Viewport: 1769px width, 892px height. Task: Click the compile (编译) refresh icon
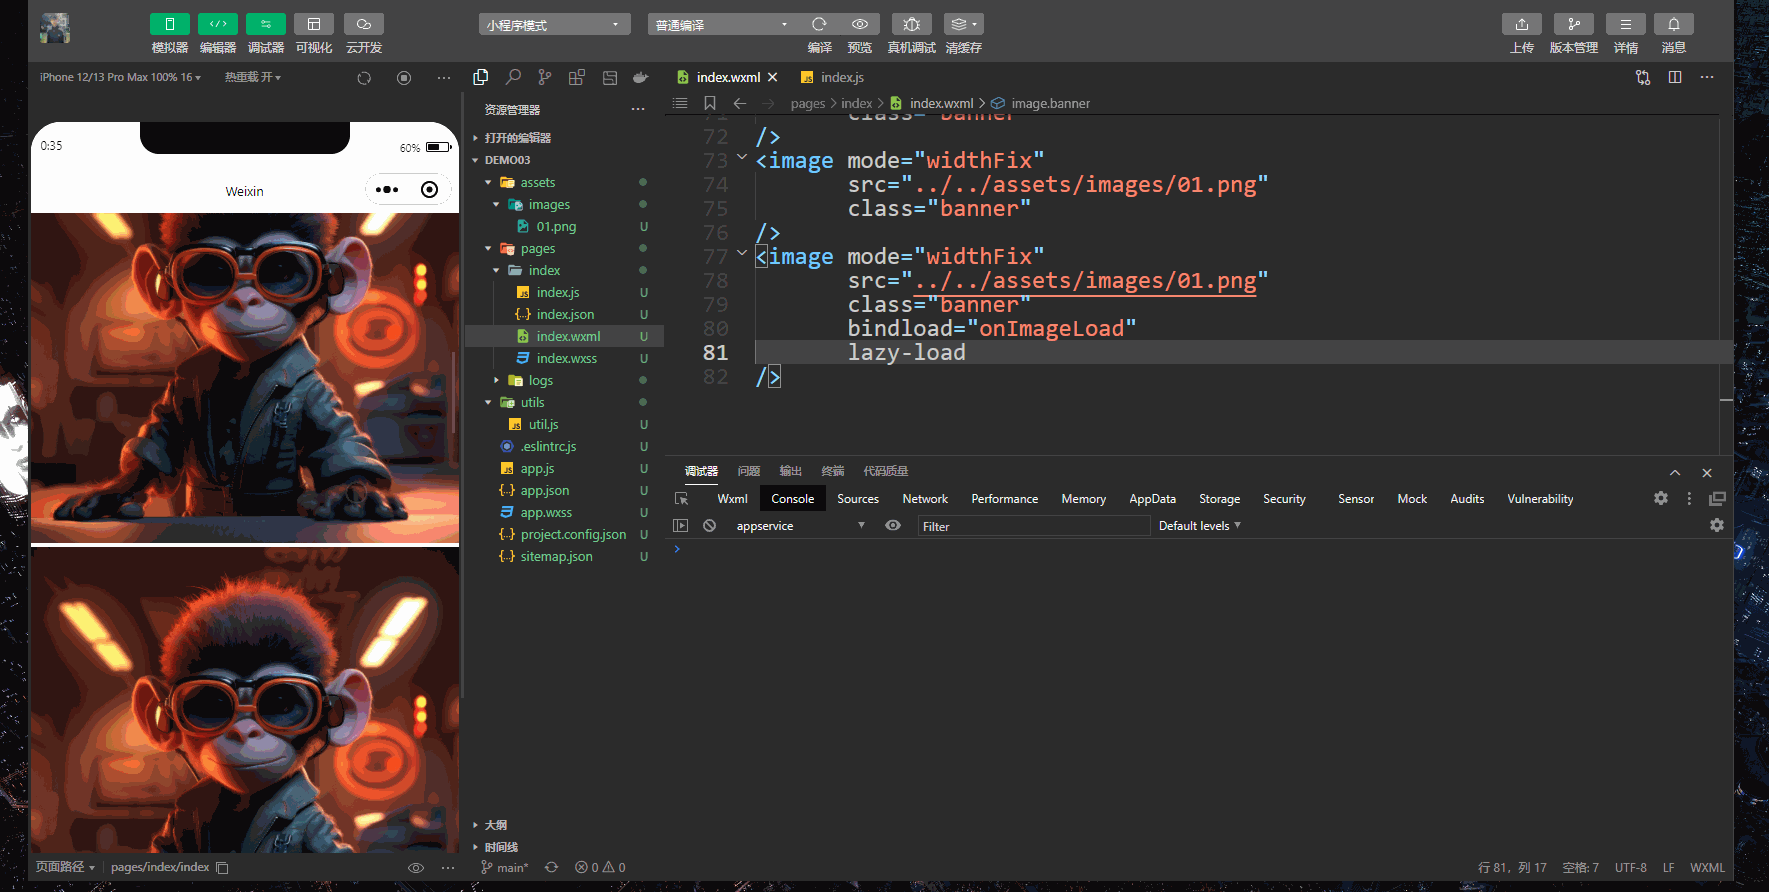click(819, 24)
